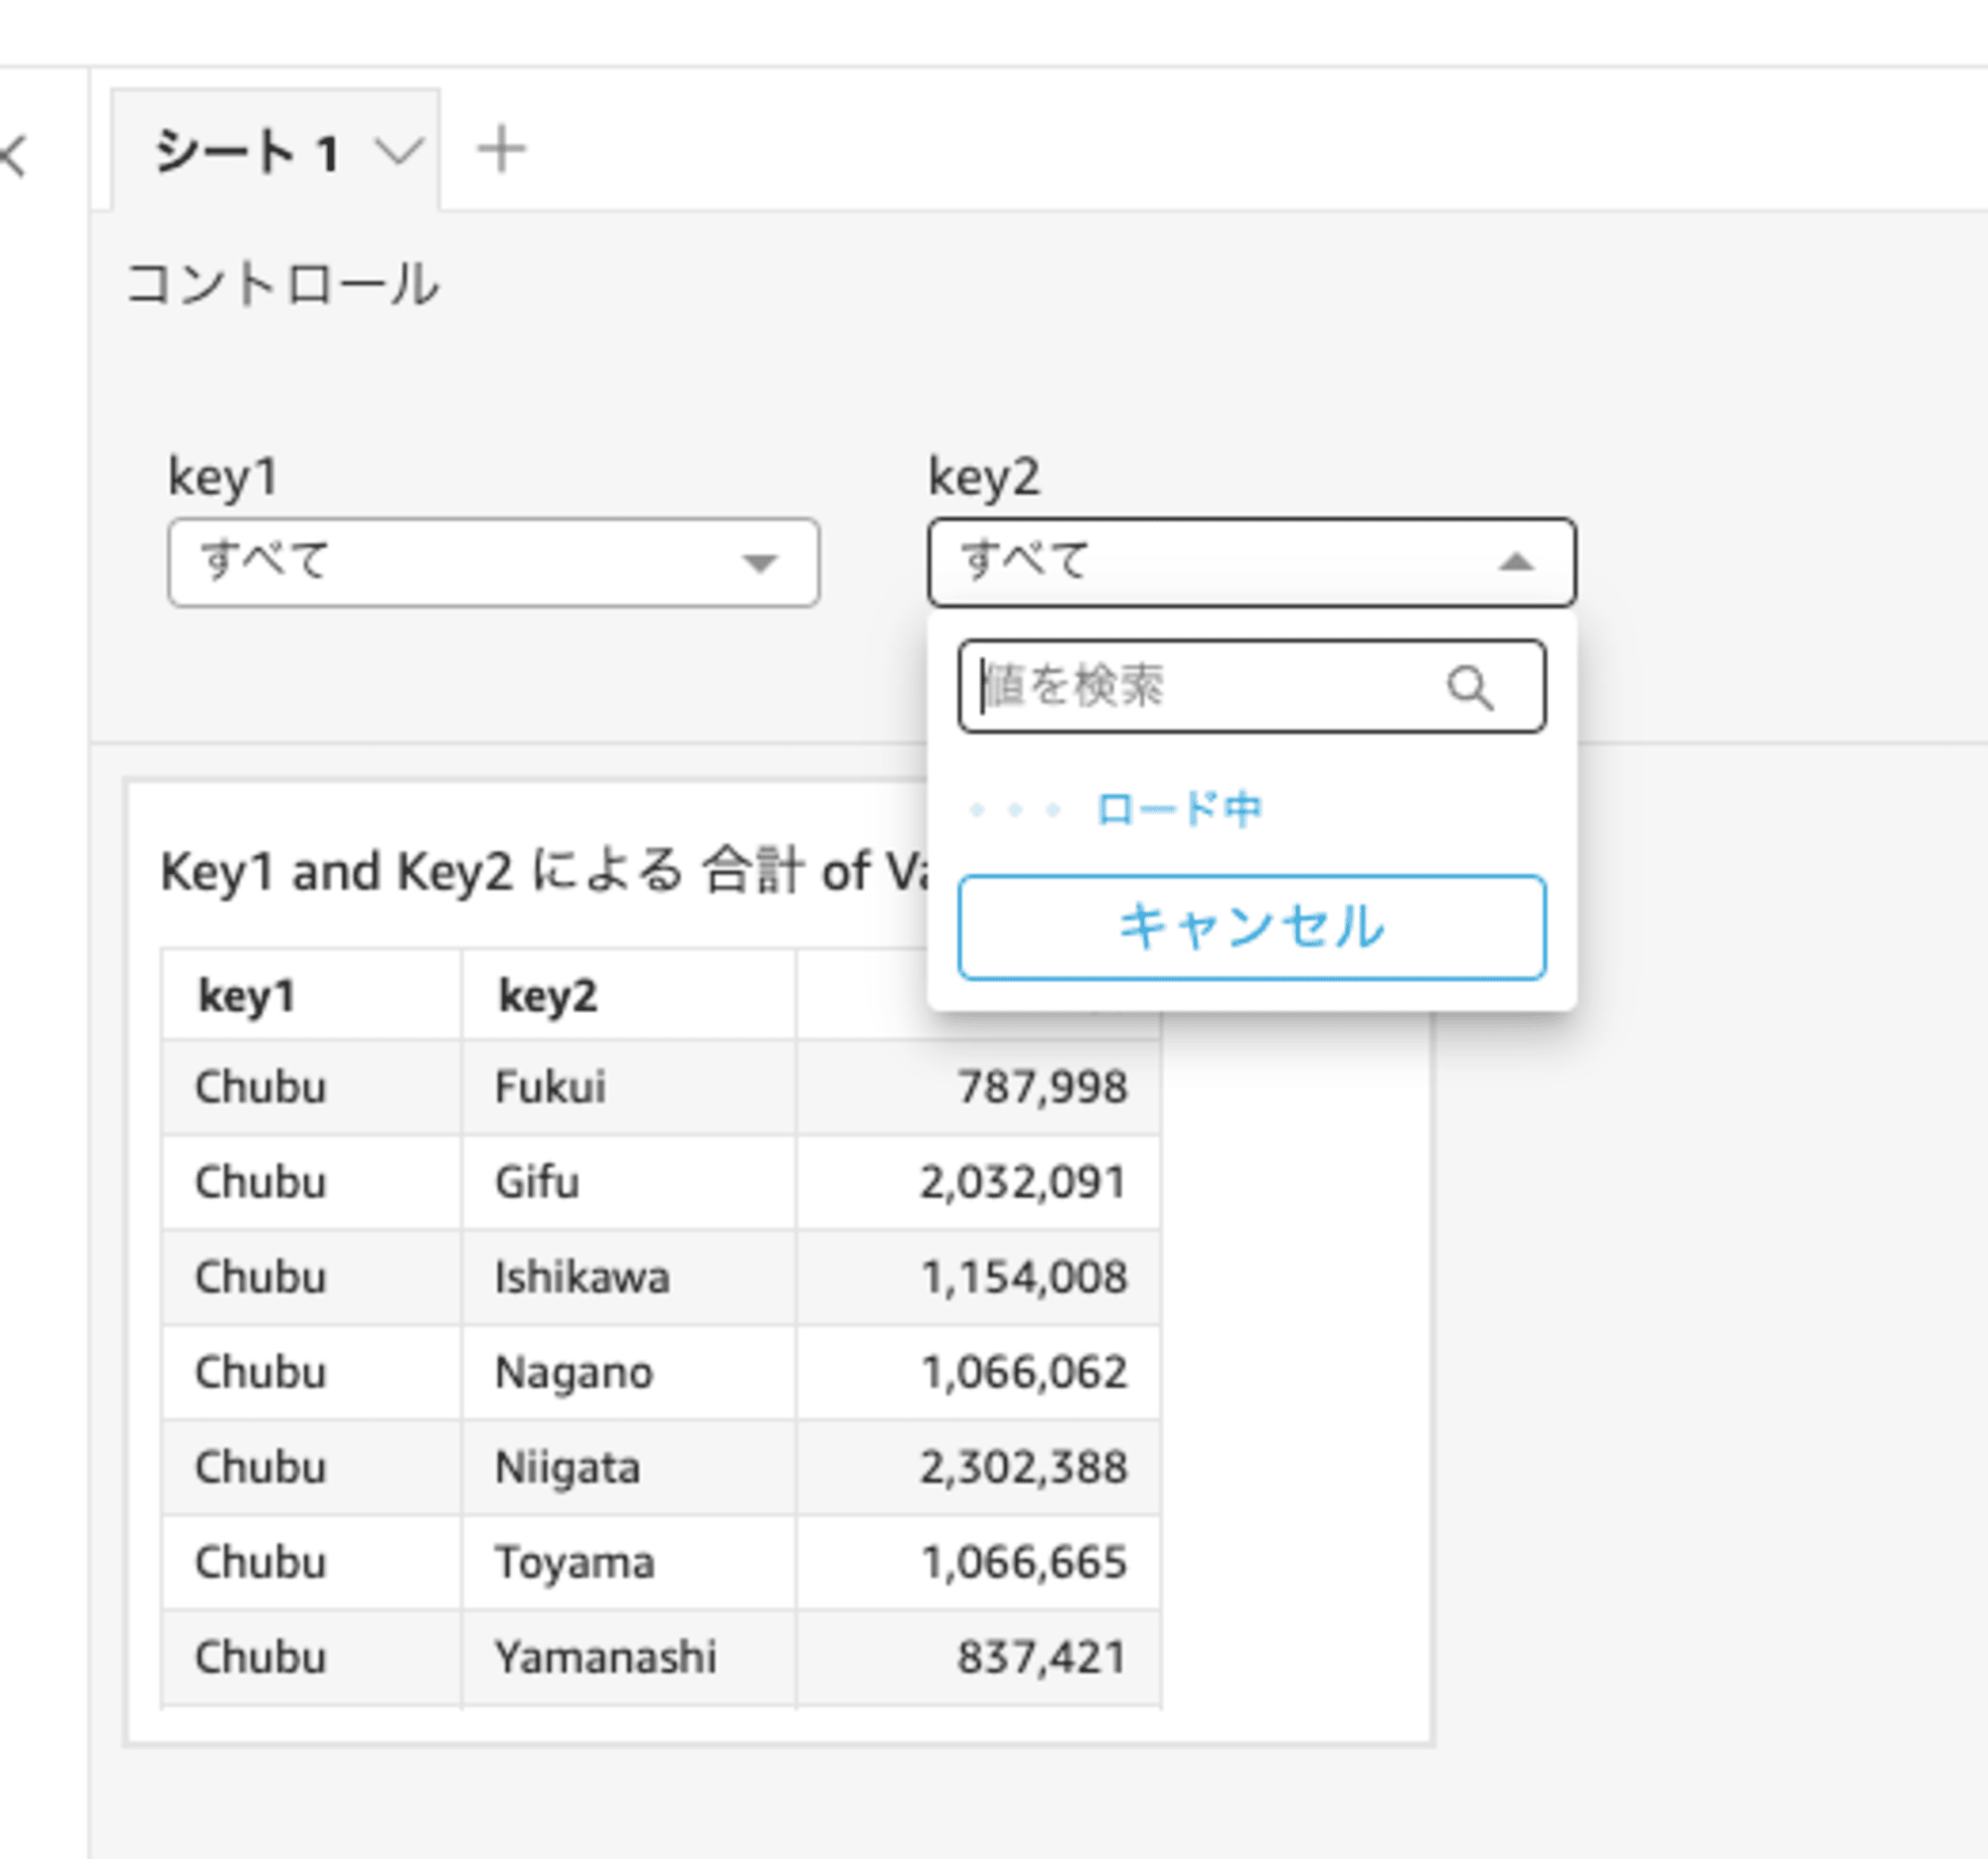
Task: Click the key1 control label
Action: [x=222, y=477]
